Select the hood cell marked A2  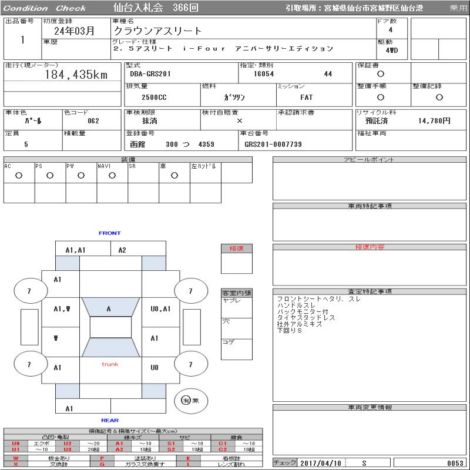[x=138, y=249]
